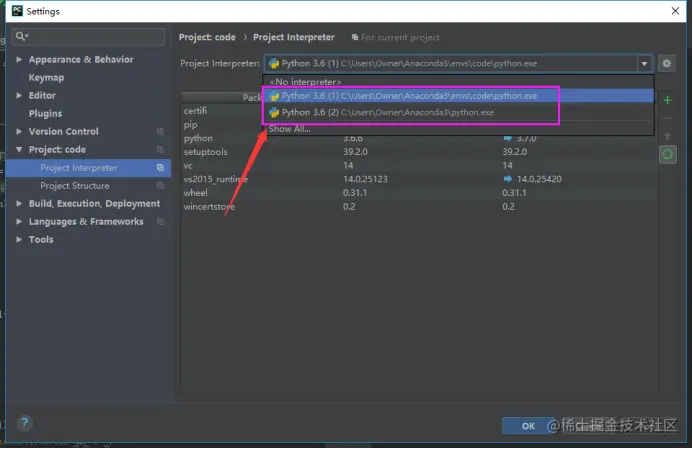The width and height of the screenshot is (693, 449).
Task: Open the Keymap settings page
Action: point(46,77)
